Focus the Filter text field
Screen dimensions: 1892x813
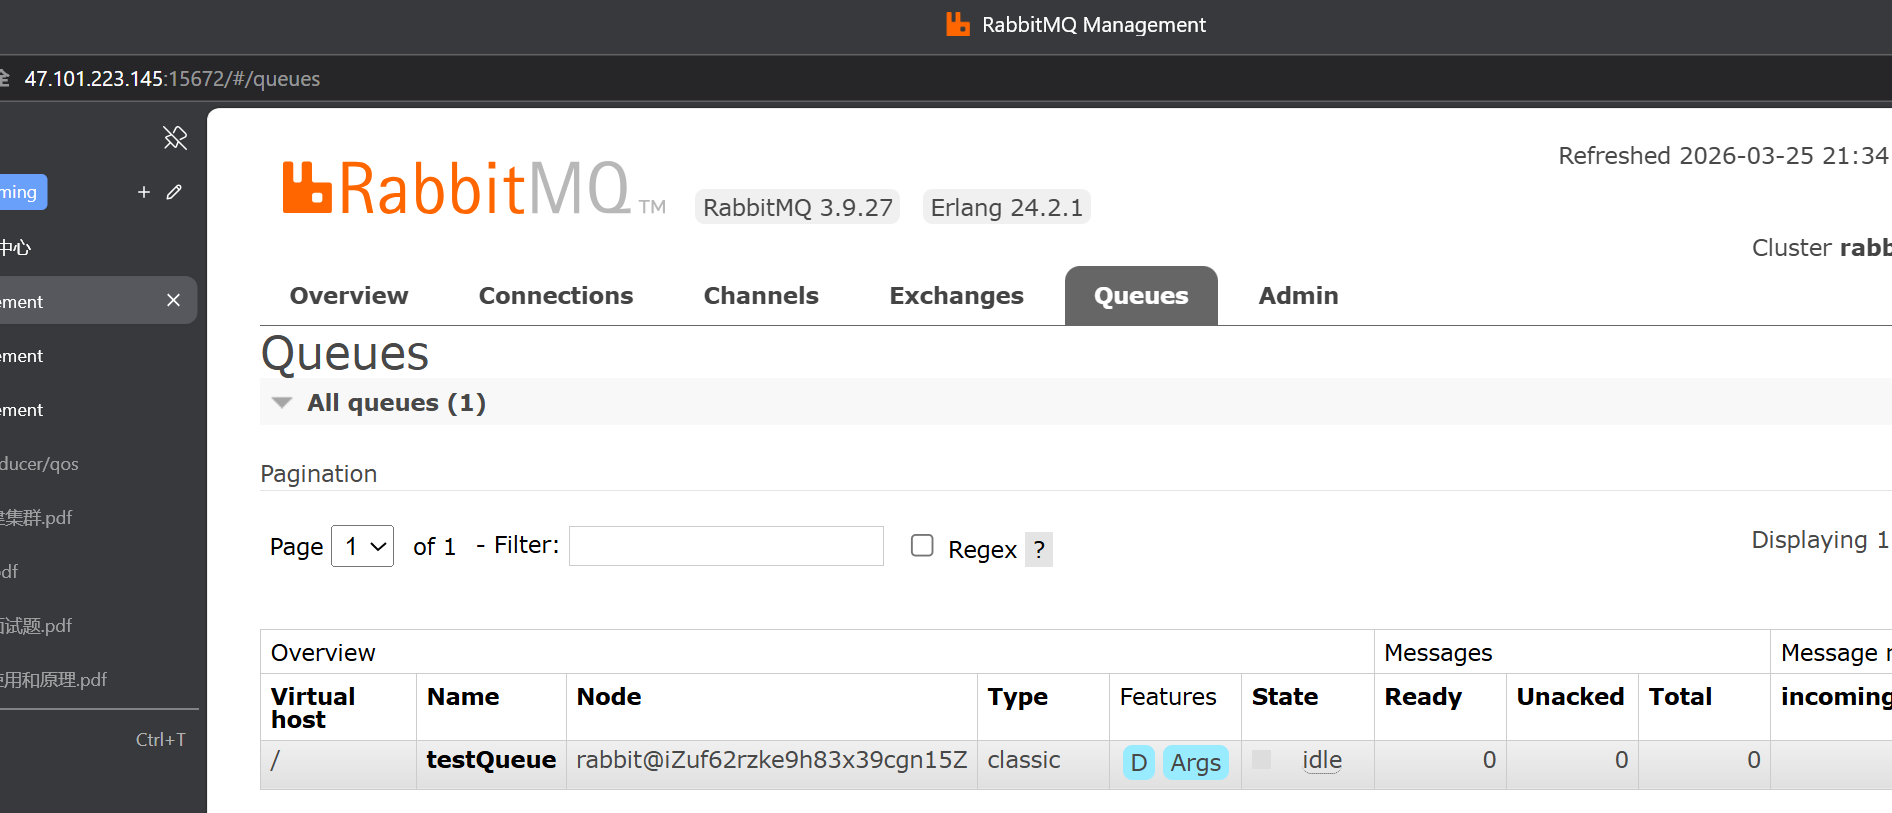[726, 546]
